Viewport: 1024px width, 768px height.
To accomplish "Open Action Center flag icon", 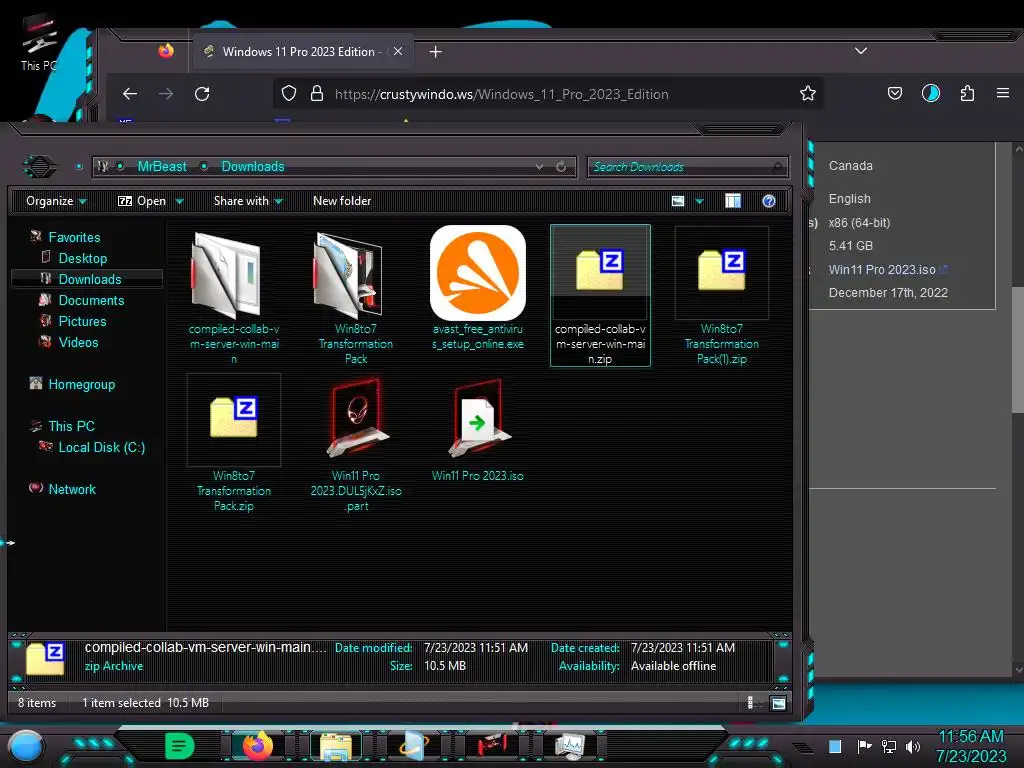I will pyautogui.click(x=865, y=746).
